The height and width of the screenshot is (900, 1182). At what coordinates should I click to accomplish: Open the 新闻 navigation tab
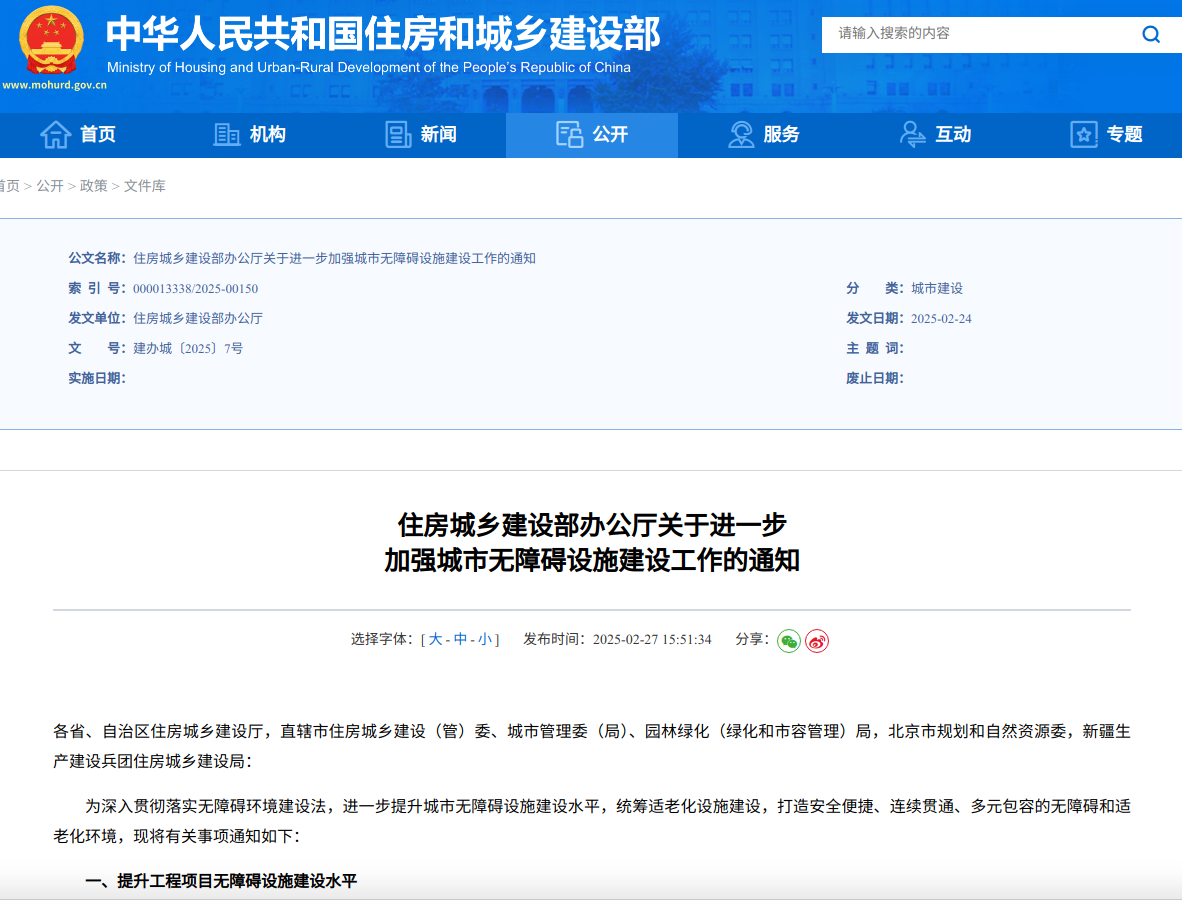pos(421,135)
